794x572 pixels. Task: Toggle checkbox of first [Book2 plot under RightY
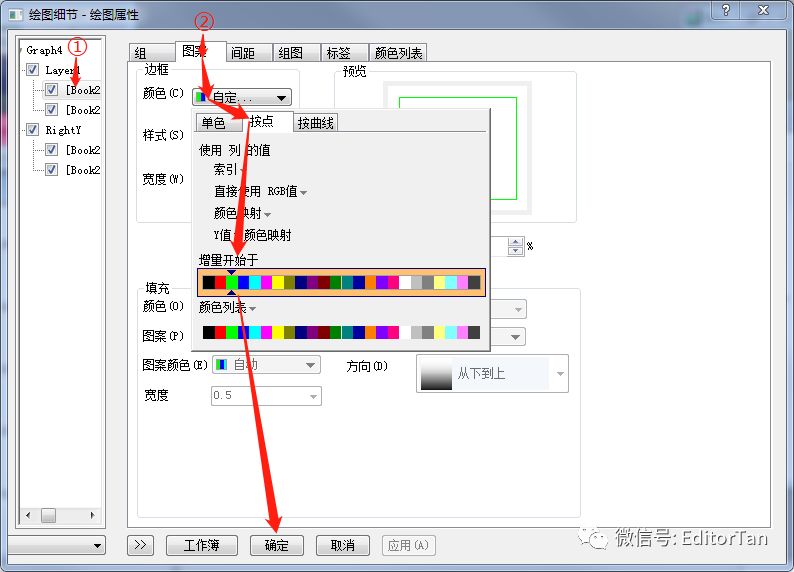click(51, 149)
